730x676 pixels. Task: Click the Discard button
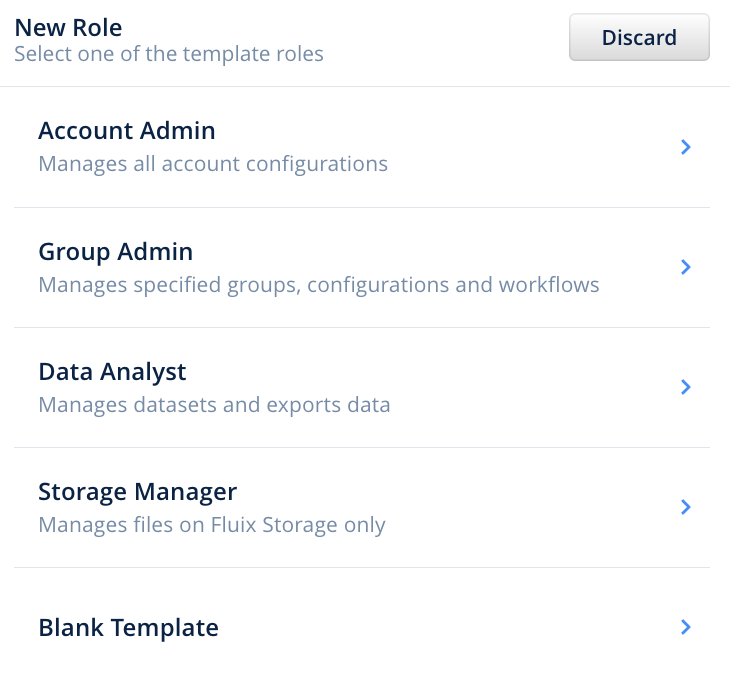(639, 38)
